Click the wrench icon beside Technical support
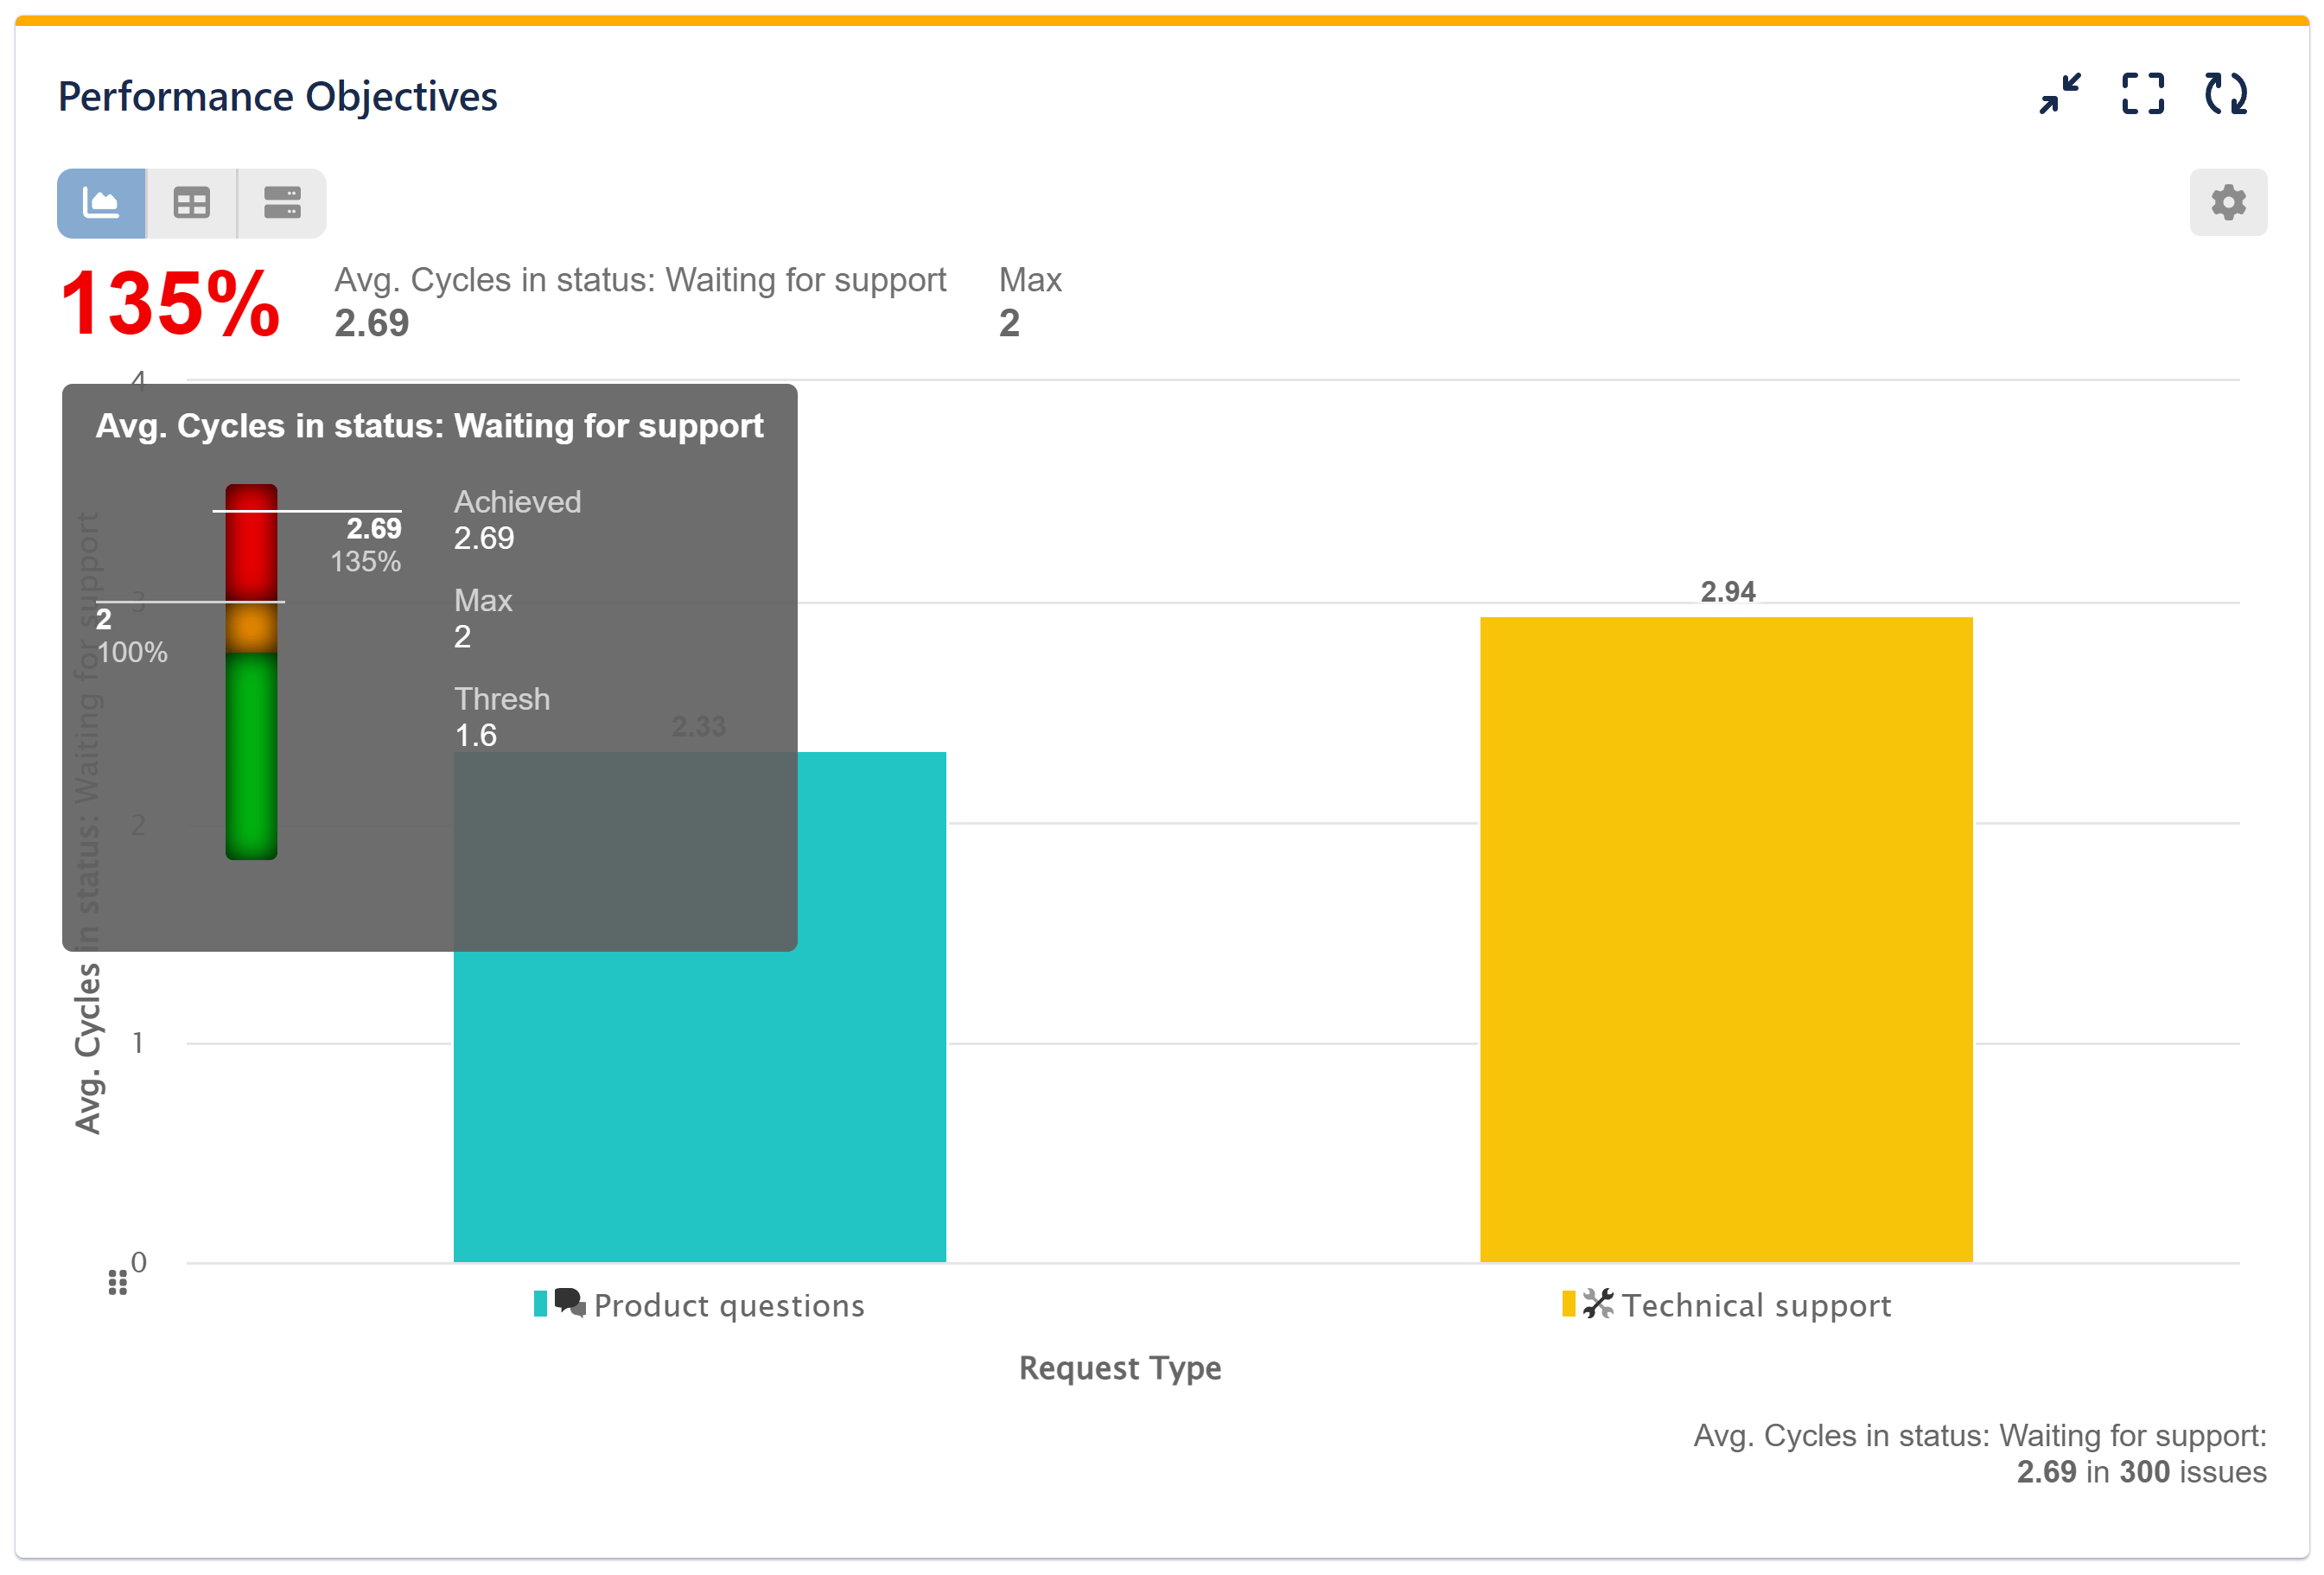This screenshot has height=1575, width=2324. [1598, 1303]
